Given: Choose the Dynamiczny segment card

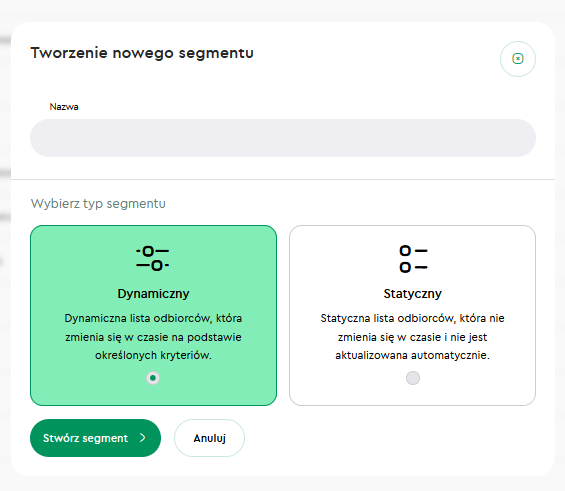Looking at the screenshot, I should pyautogui.click(x=154, y=315).
